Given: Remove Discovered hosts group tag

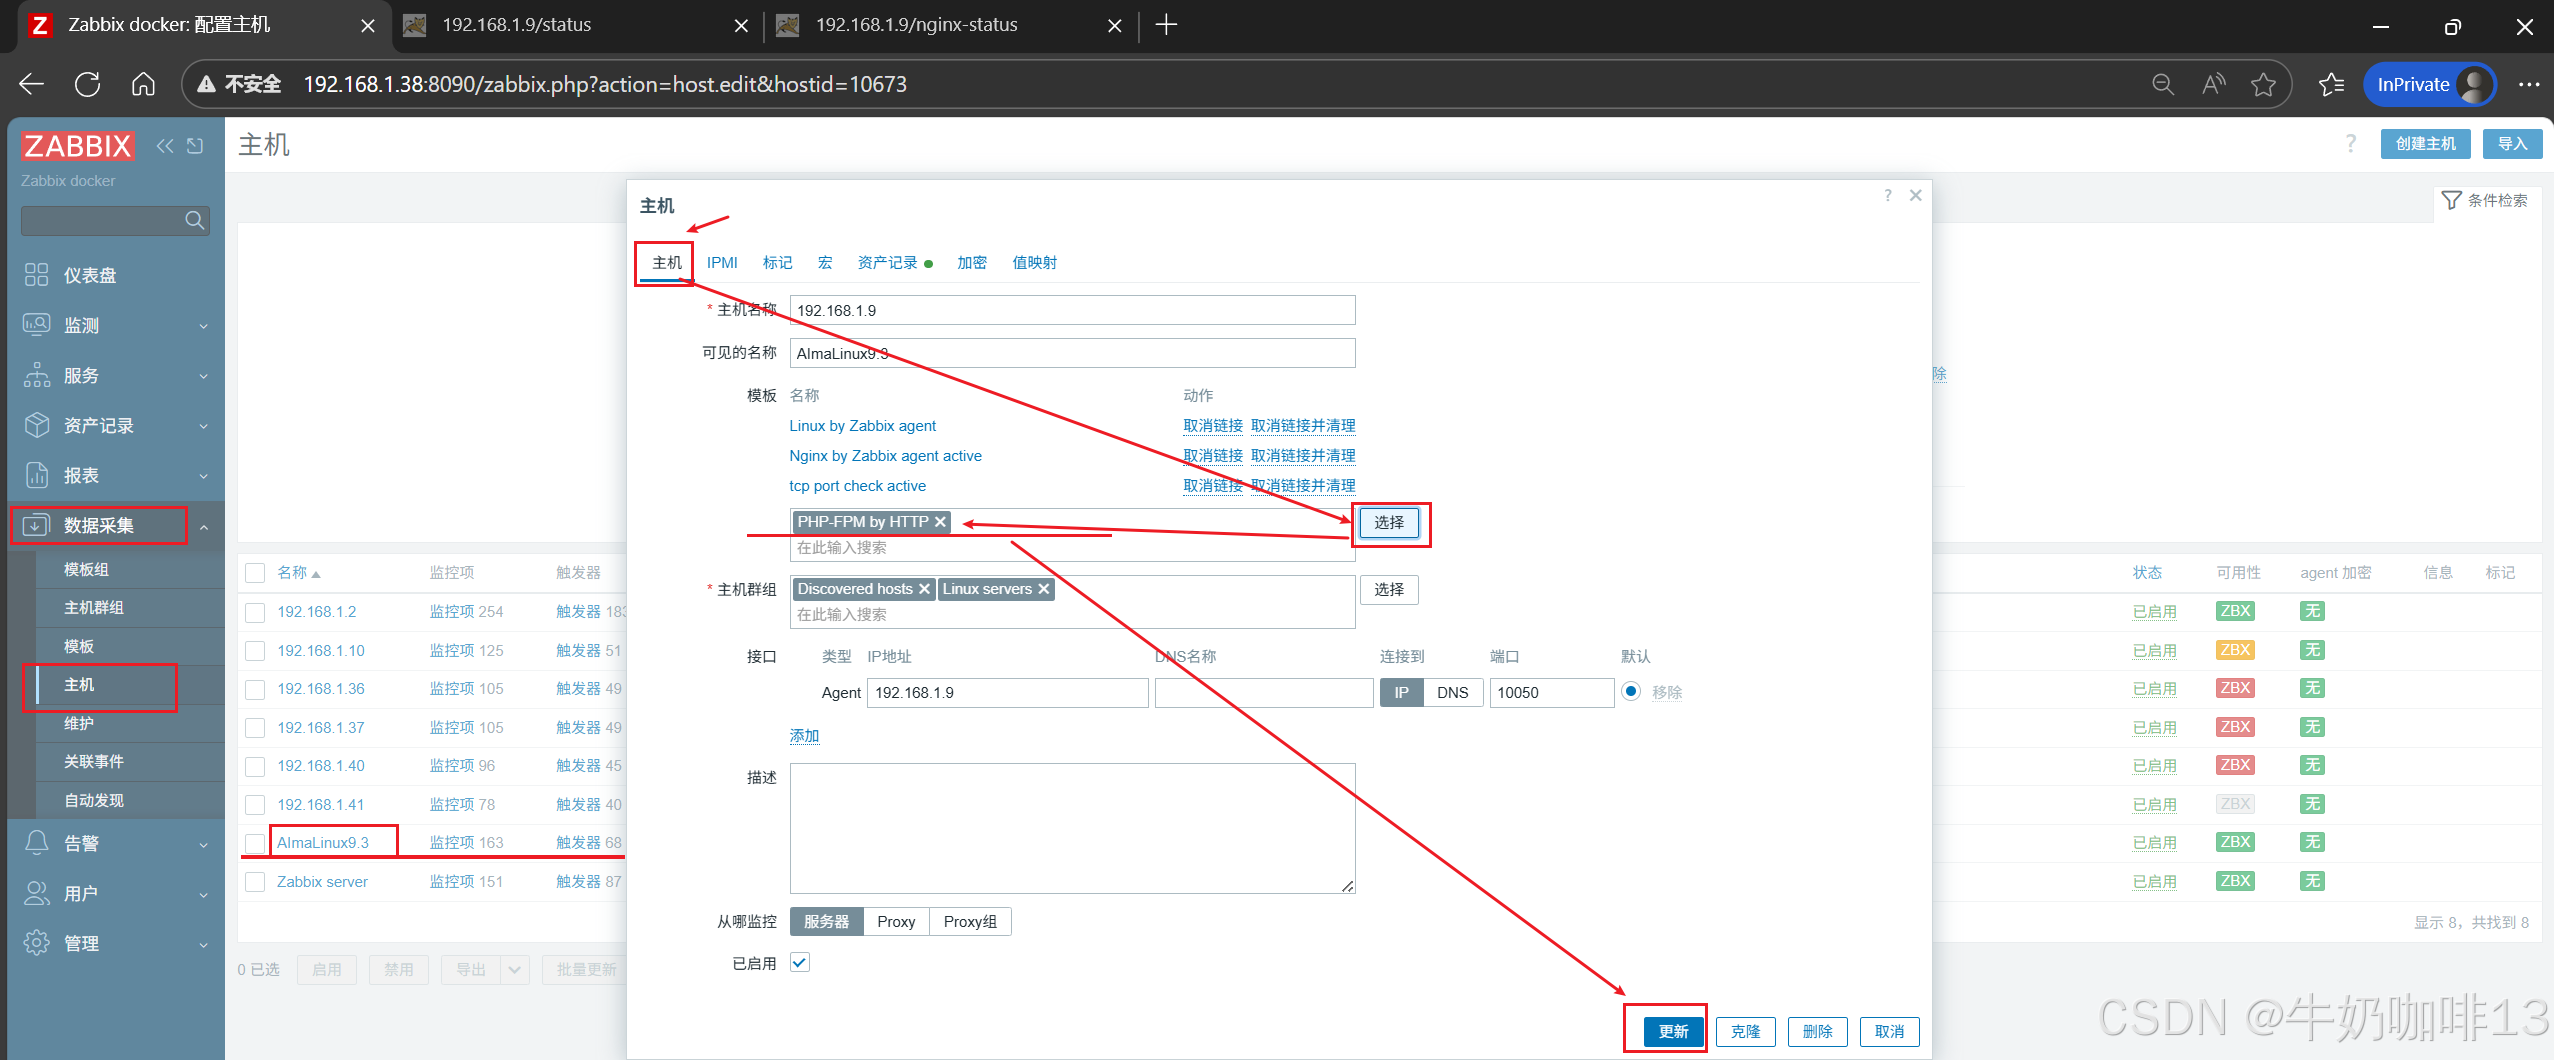Looking at the screenshot, I should pyautogui.click(x=924, y=589).
